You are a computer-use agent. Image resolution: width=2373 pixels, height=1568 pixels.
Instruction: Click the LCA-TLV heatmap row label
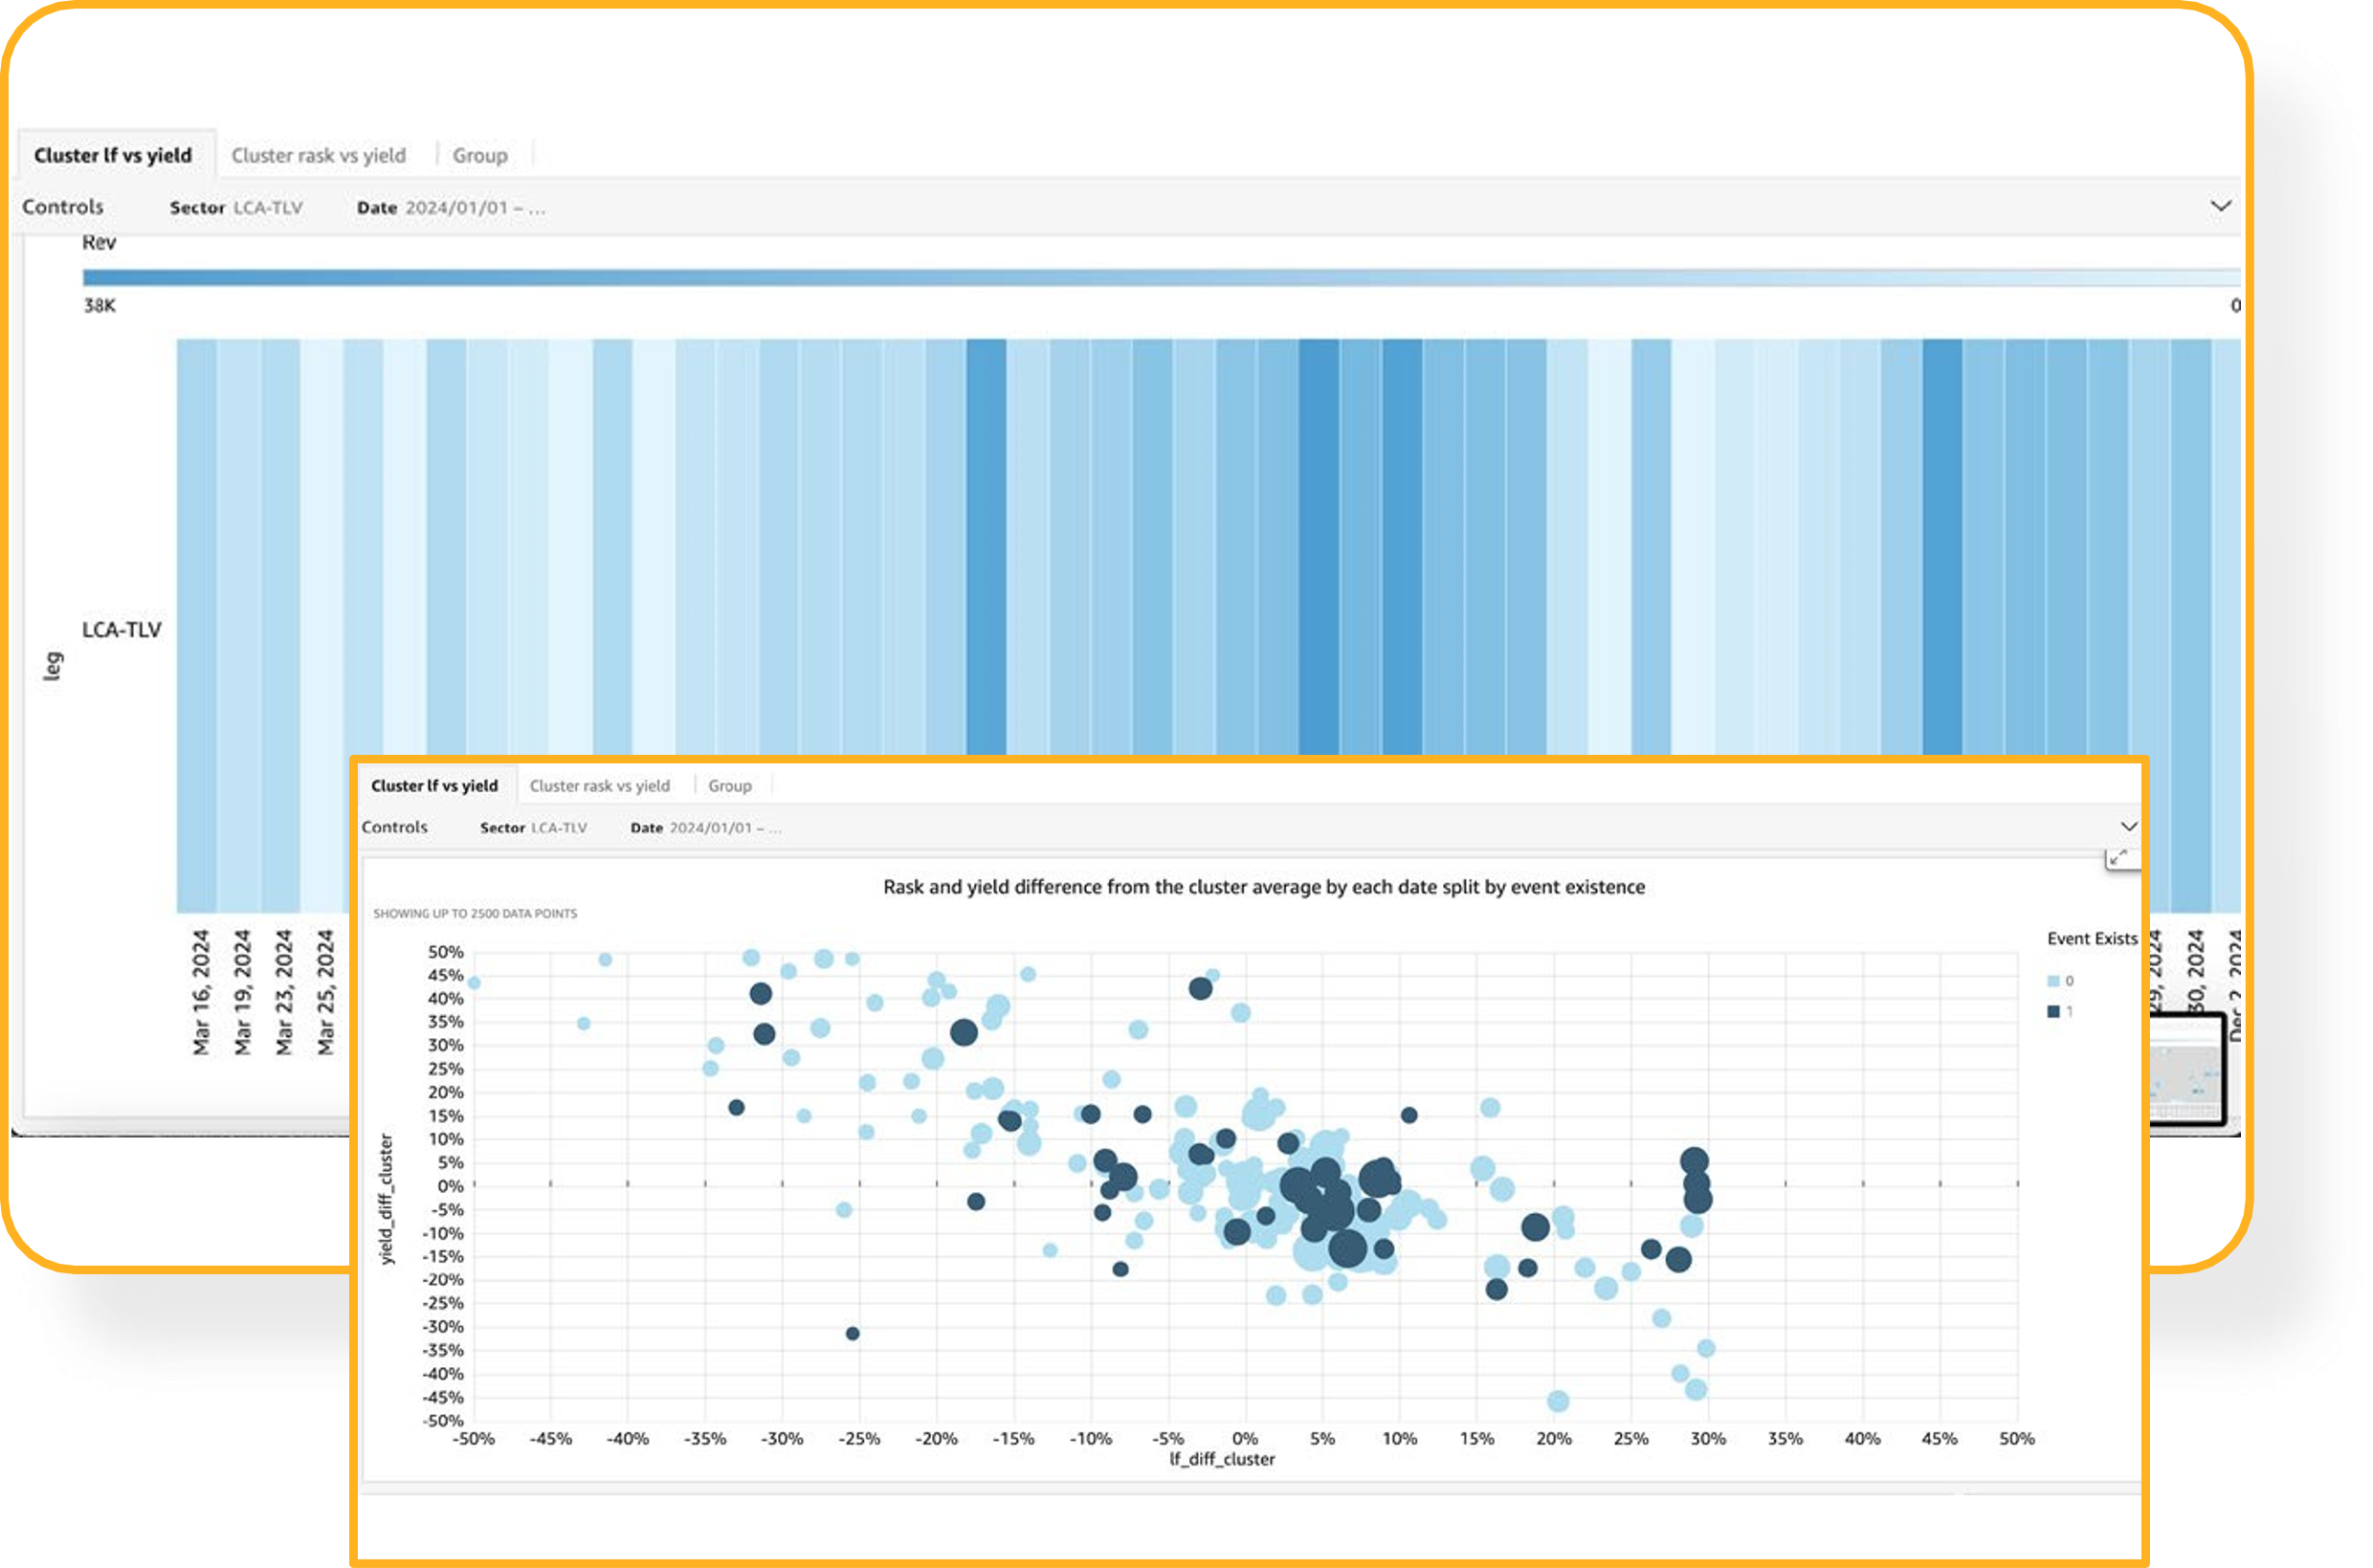click(x=121, y=630)
